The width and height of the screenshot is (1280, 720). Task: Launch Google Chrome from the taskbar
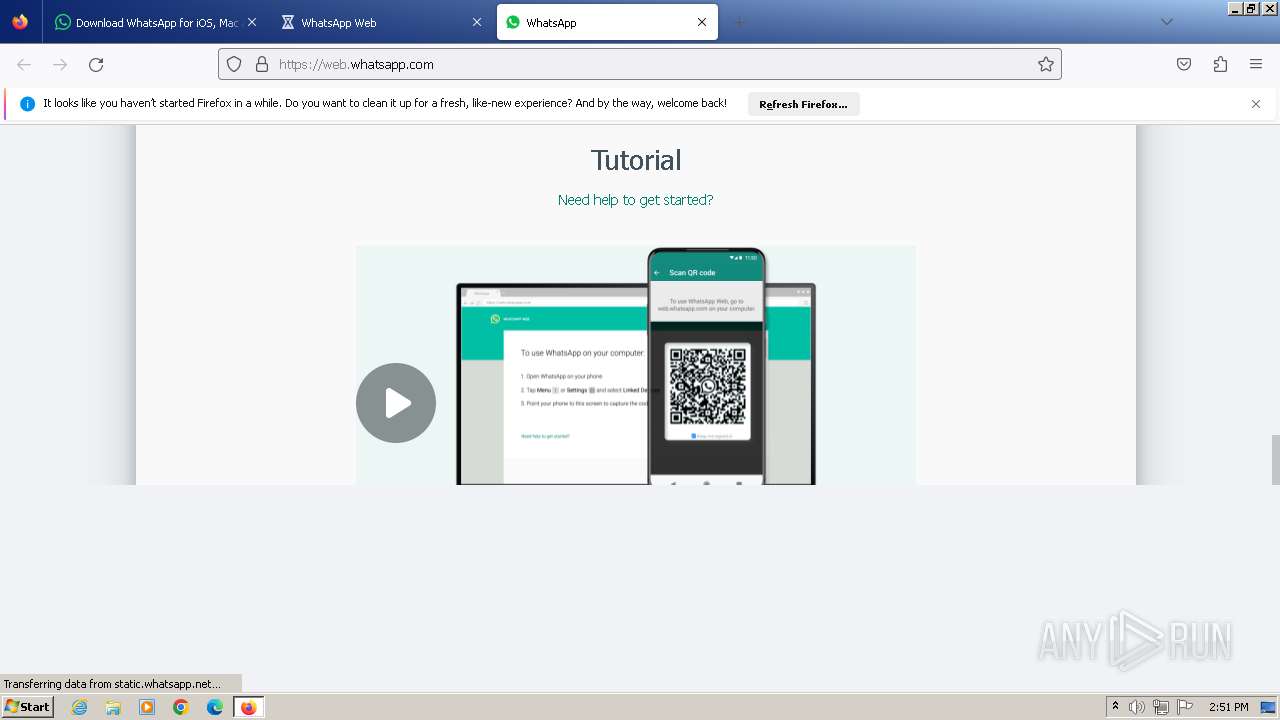tap(181, 707)
